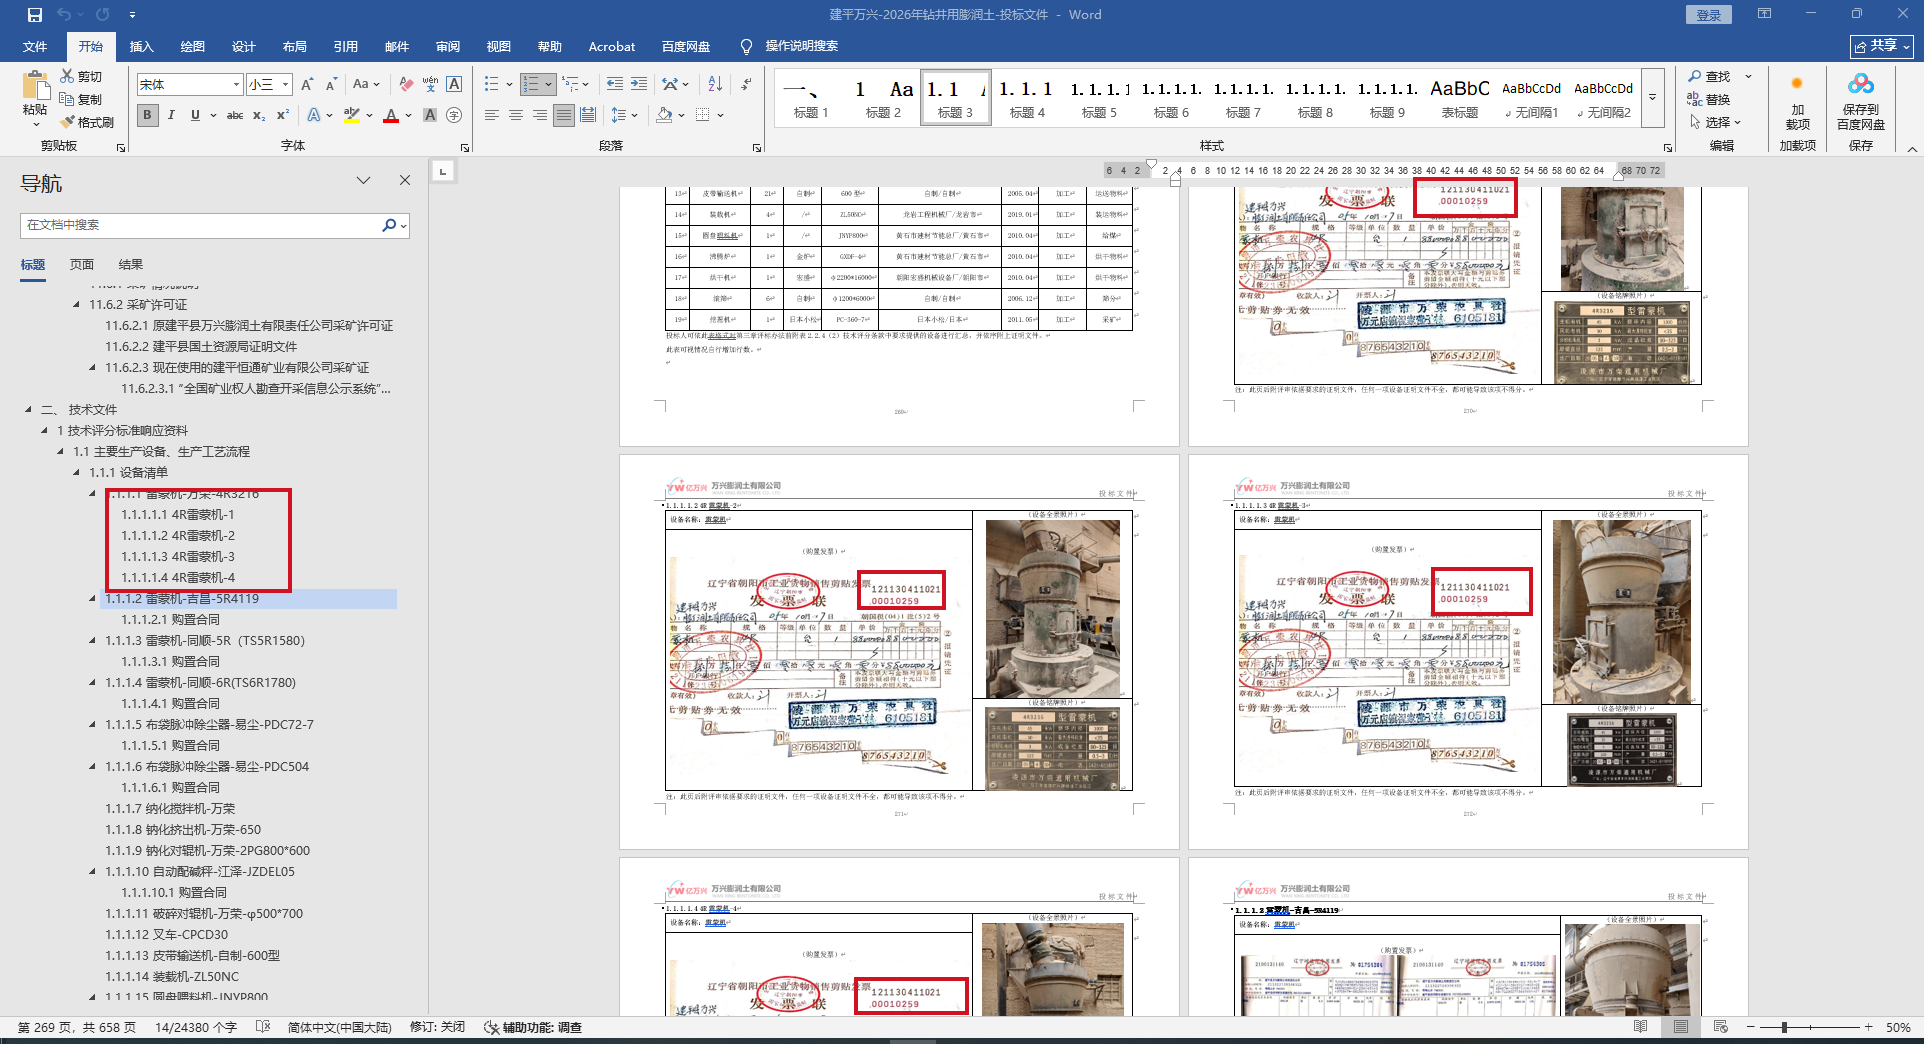Click the 登录 sign-in button

[1709, 15]
